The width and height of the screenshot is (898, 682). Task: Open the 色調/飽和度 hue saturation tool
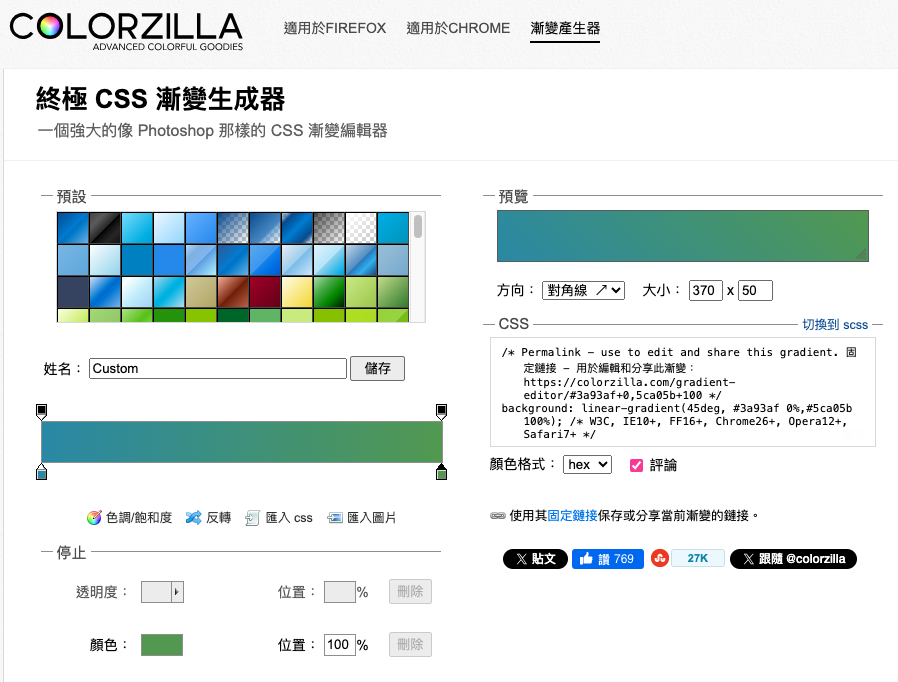click(129, 518)
